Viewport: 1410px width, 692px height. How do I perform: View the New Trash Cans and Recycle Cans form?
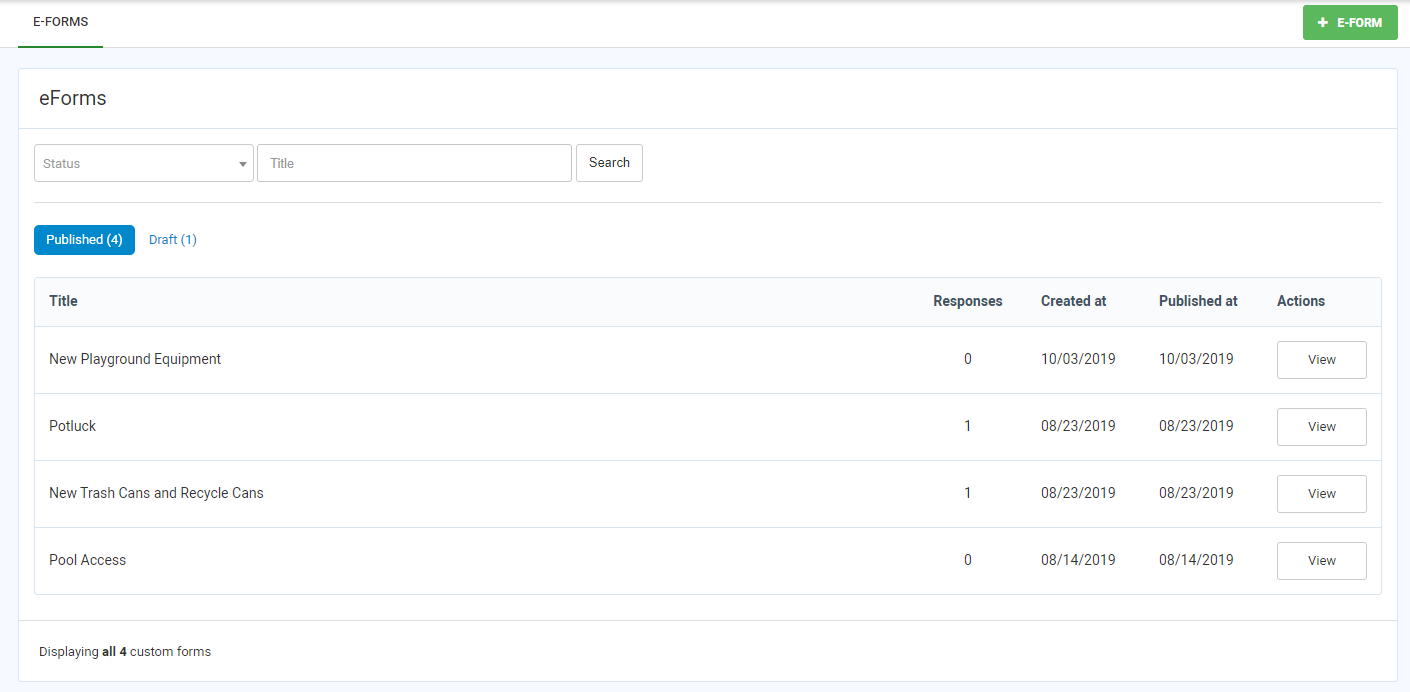coord(1321,493)
